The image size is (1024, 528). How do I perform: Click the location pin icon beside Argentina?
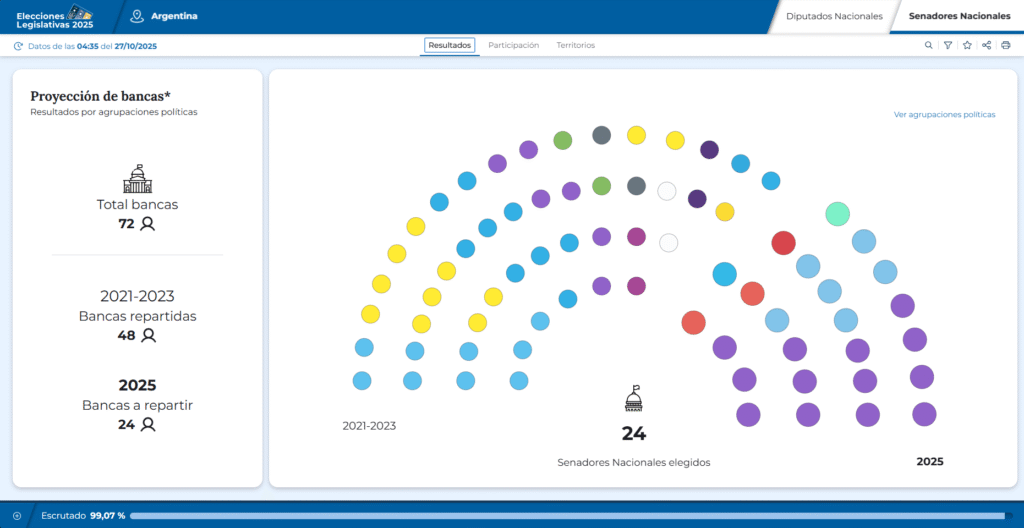(137, 16)
